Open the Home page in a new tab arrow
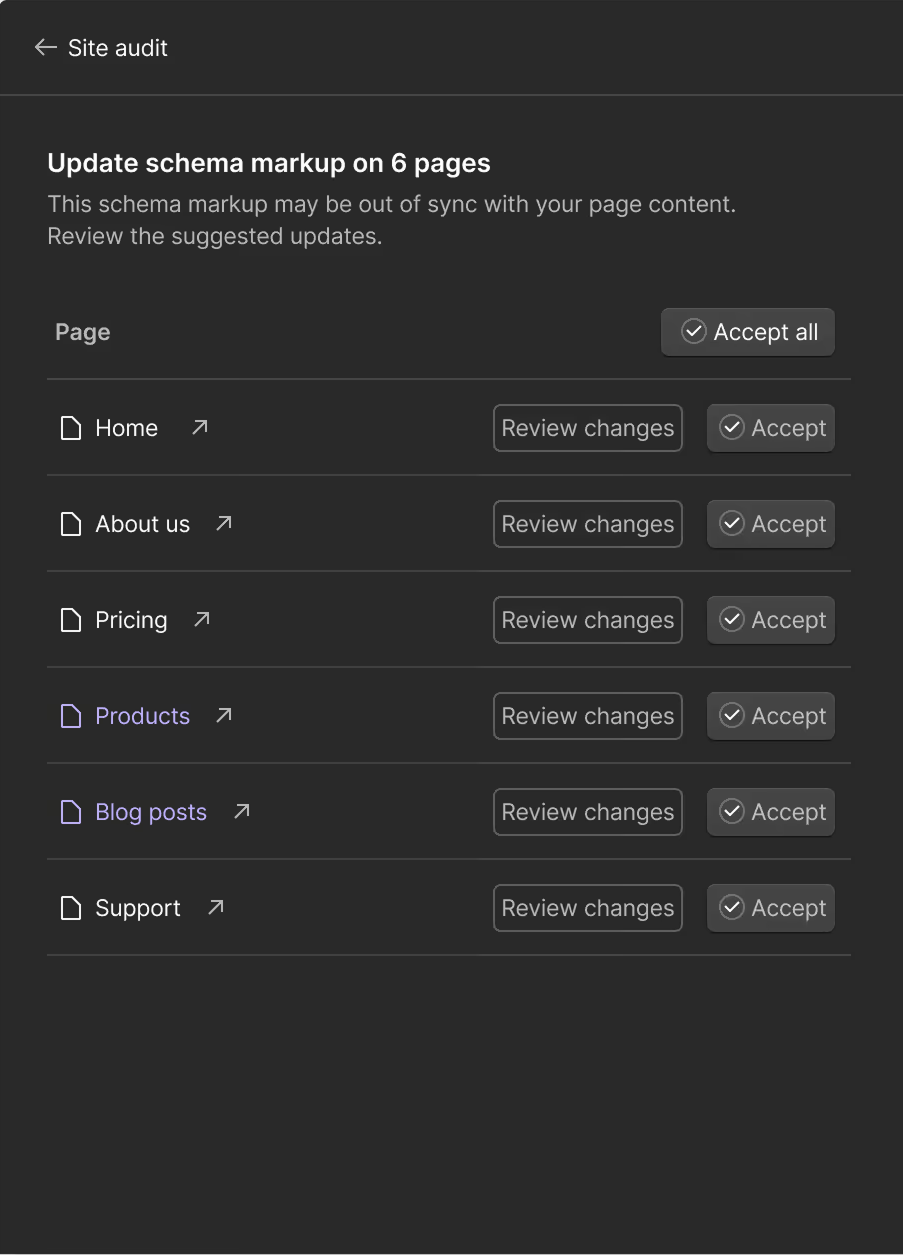This screenshot has width=903, height=1255. click(197, 426)
